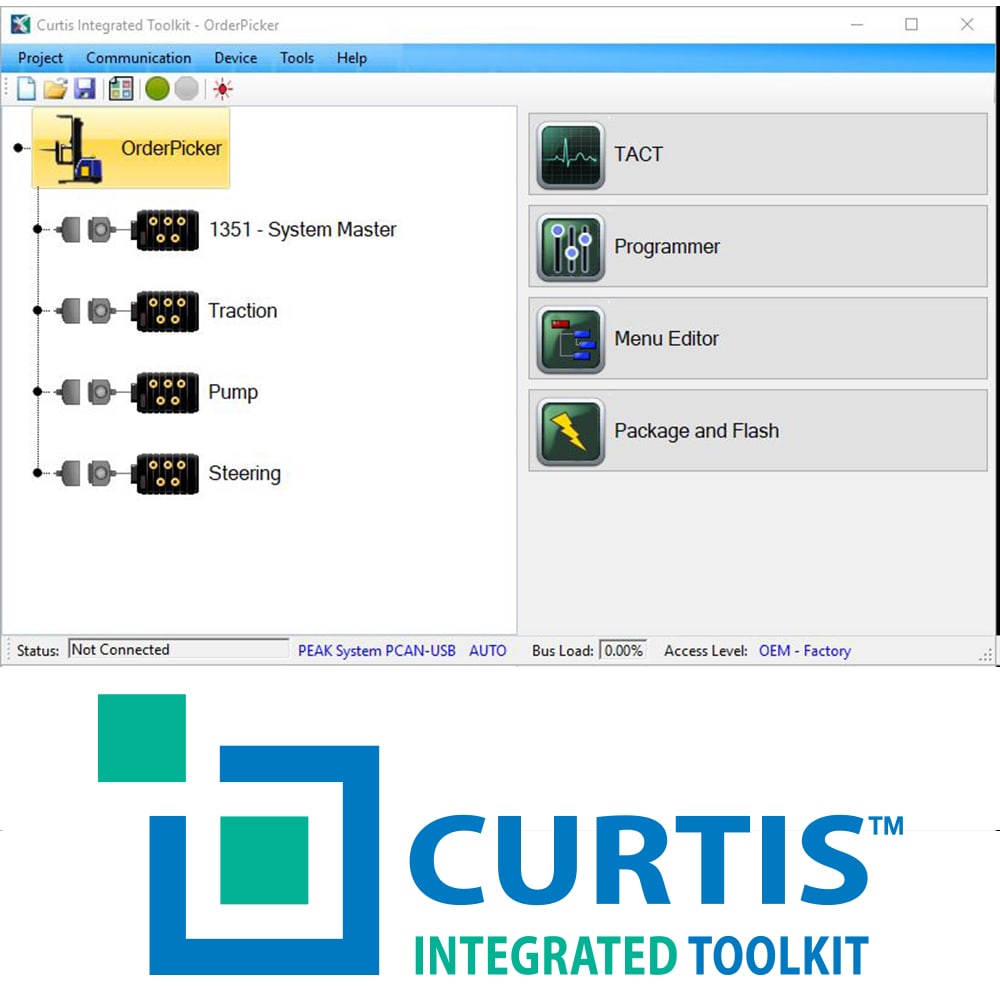Click the AUTO baud rate status text
The image size is (1000, 1000).
(x=488, y=651)
